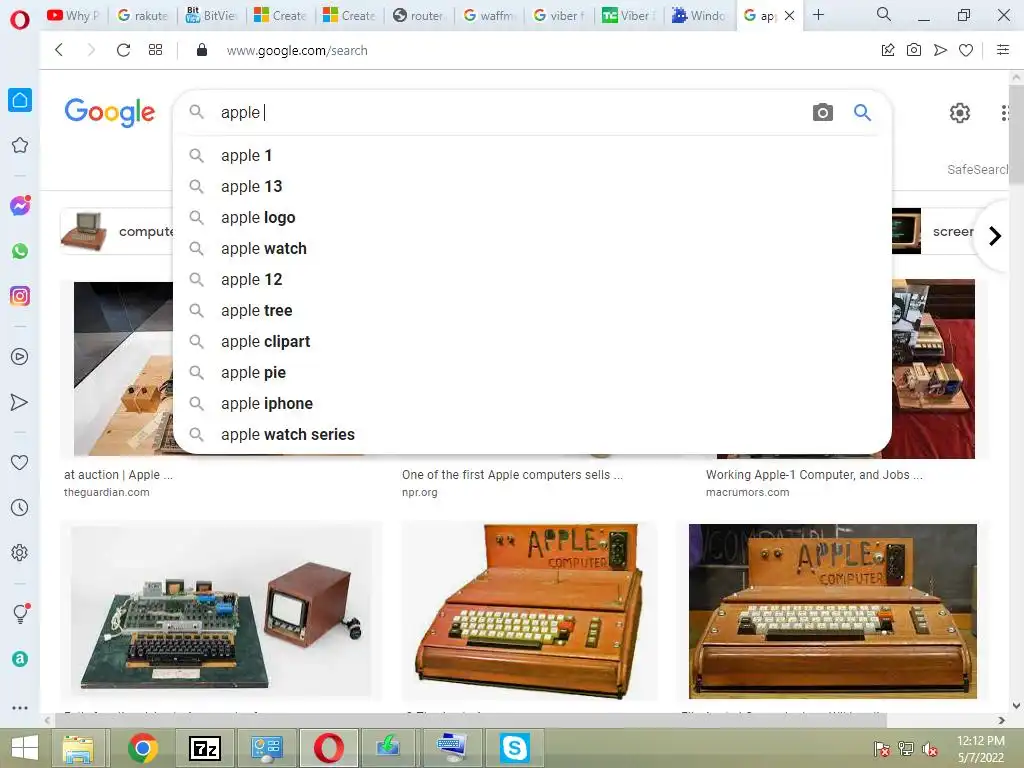
Task: Select suggestion 'apple pie'
Action: (x=532, y=372)
